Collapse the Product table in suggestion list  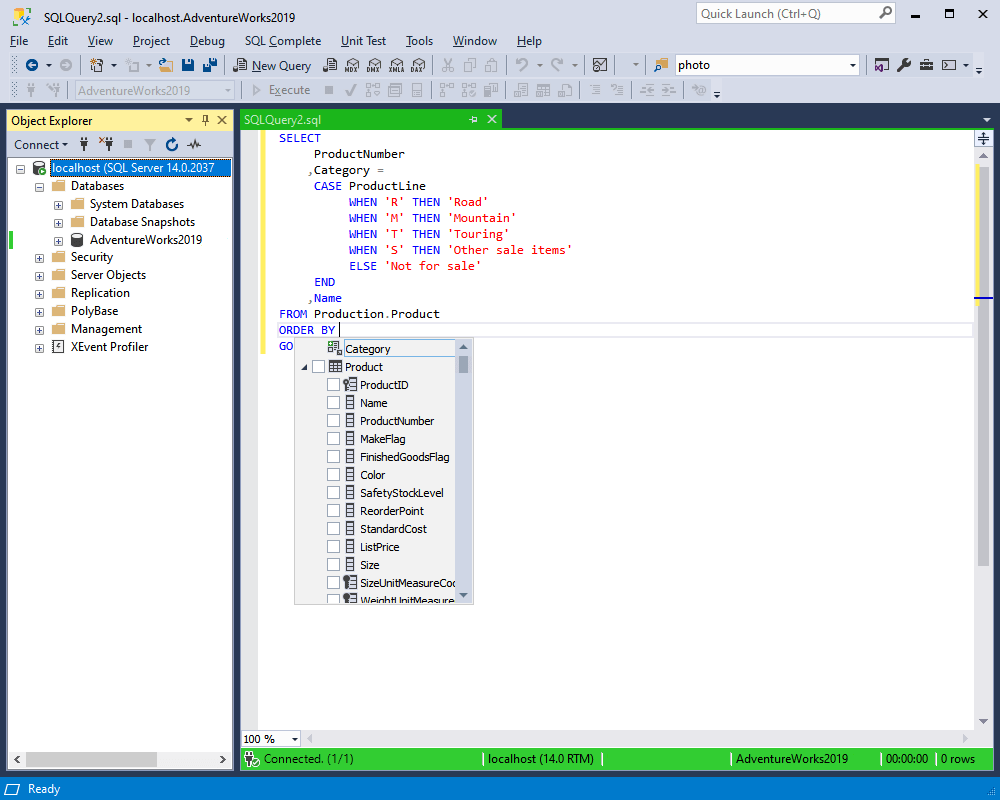point(304,367)
